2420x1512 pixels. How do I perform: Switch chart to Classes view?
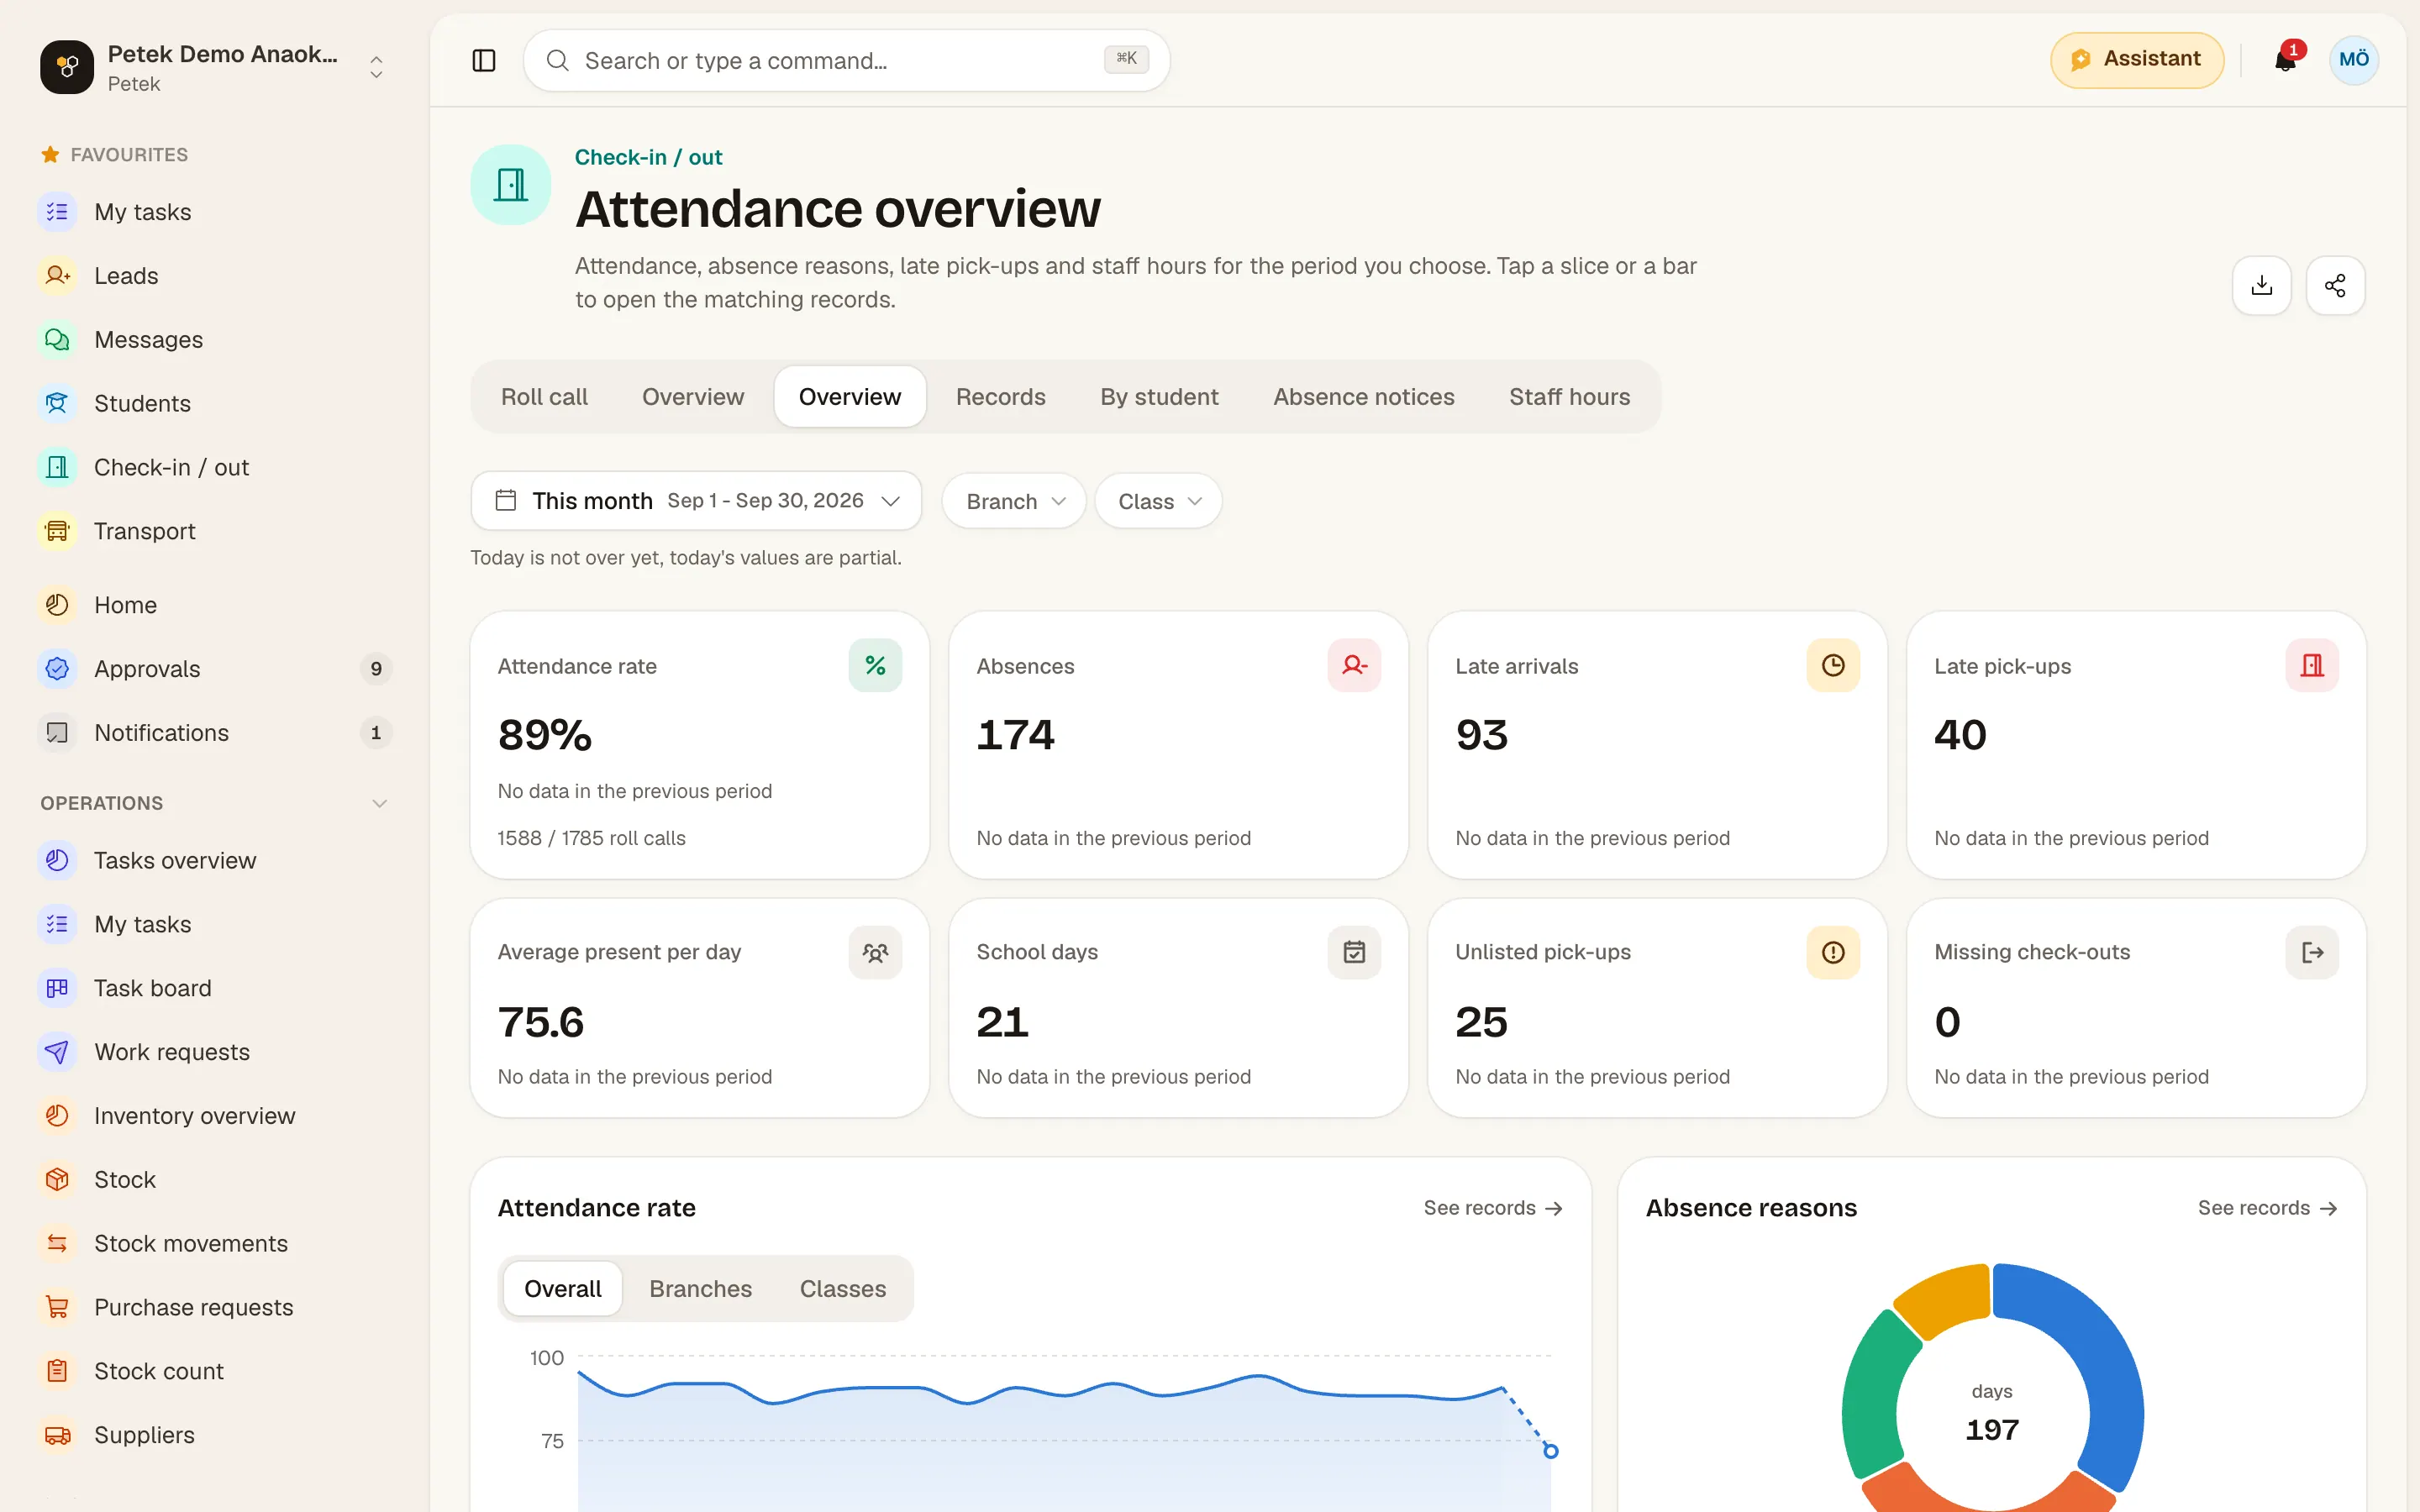(842, 1289)
